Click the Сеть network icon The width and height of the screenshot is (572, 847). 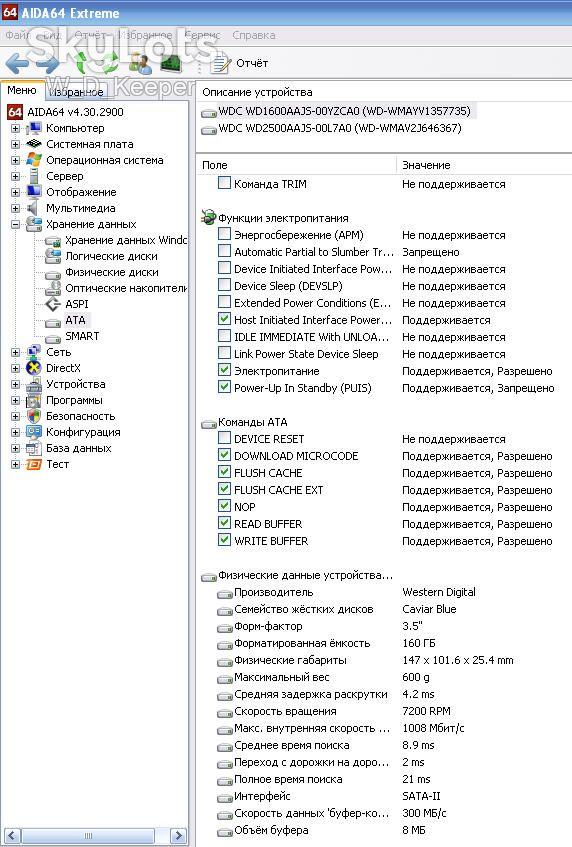34,352
